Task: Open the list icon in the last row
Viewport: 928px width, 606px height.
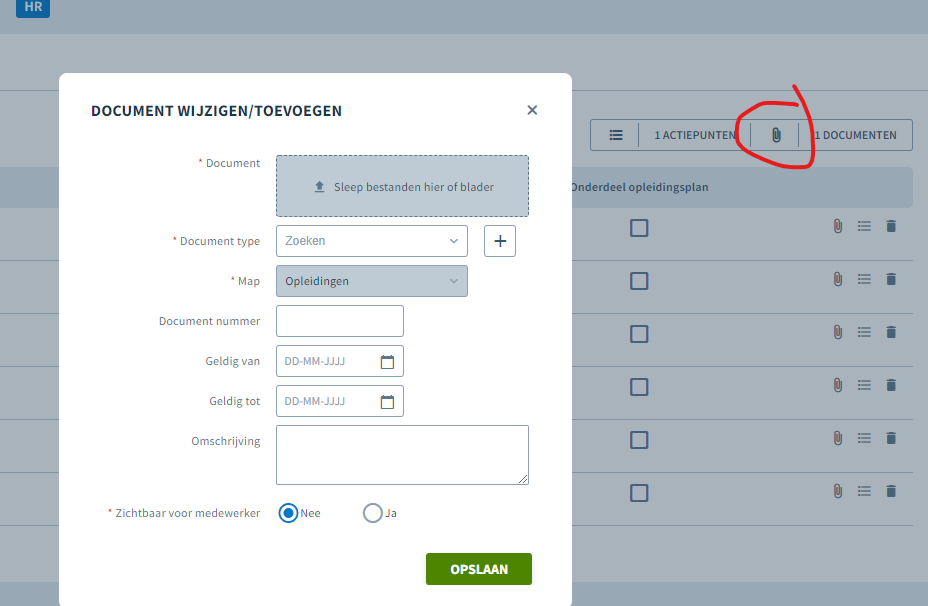Action: point(864,491)
